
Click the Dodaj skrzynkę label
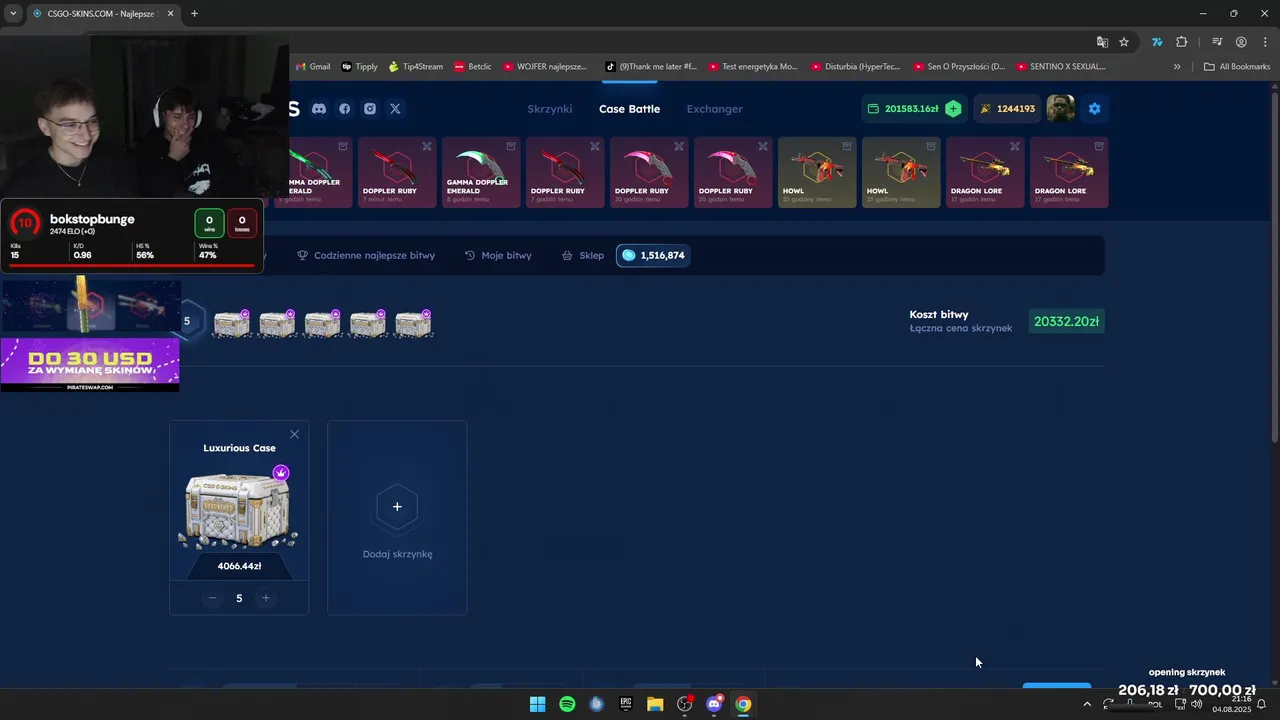click(397, 554)
